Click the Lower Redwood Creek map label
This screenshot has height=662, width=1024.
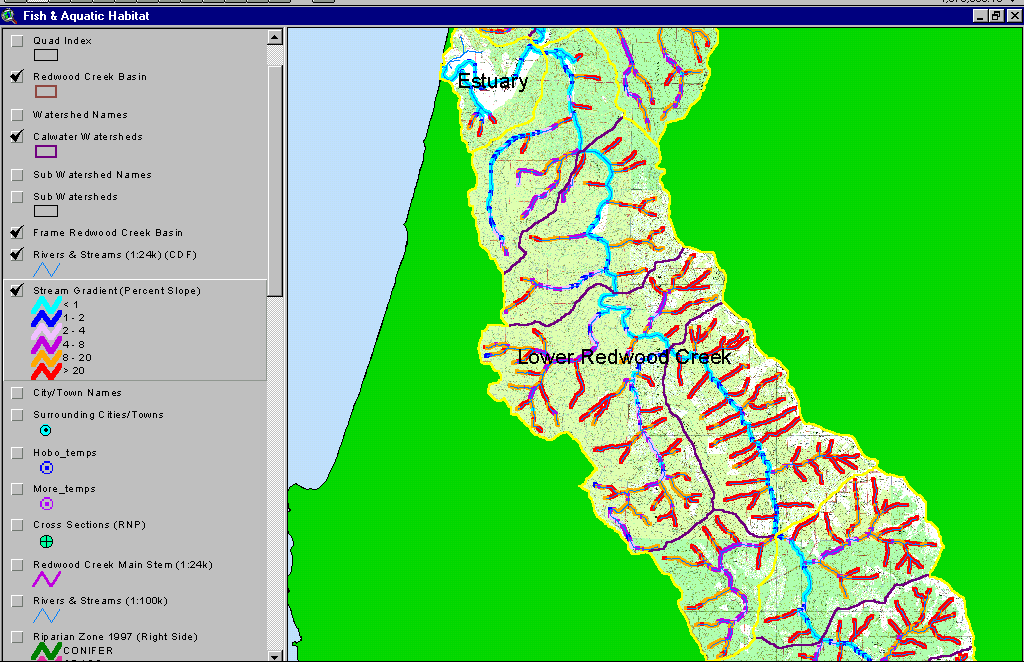[624, 357]
